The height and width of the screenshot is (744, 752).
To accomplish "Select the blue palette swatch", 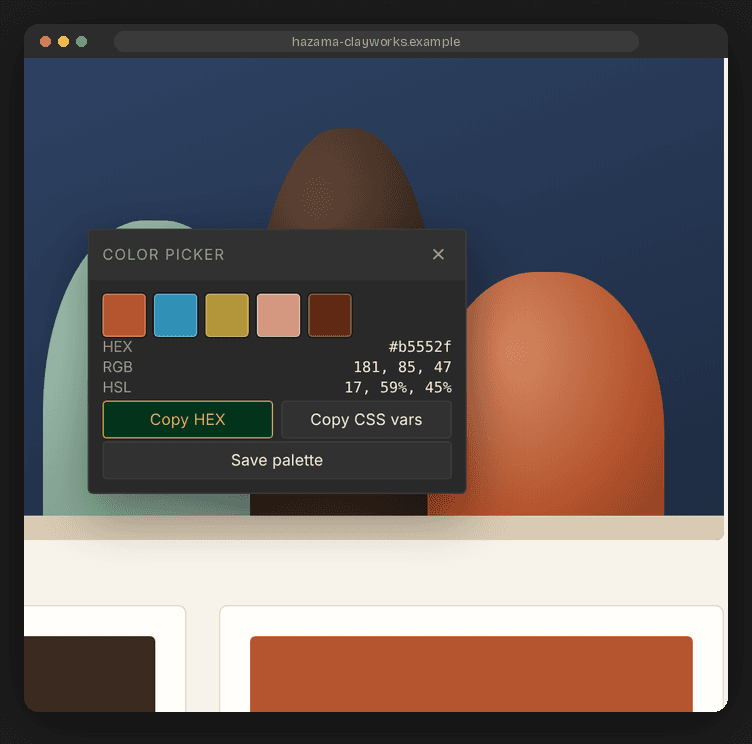I will (176, 315).
